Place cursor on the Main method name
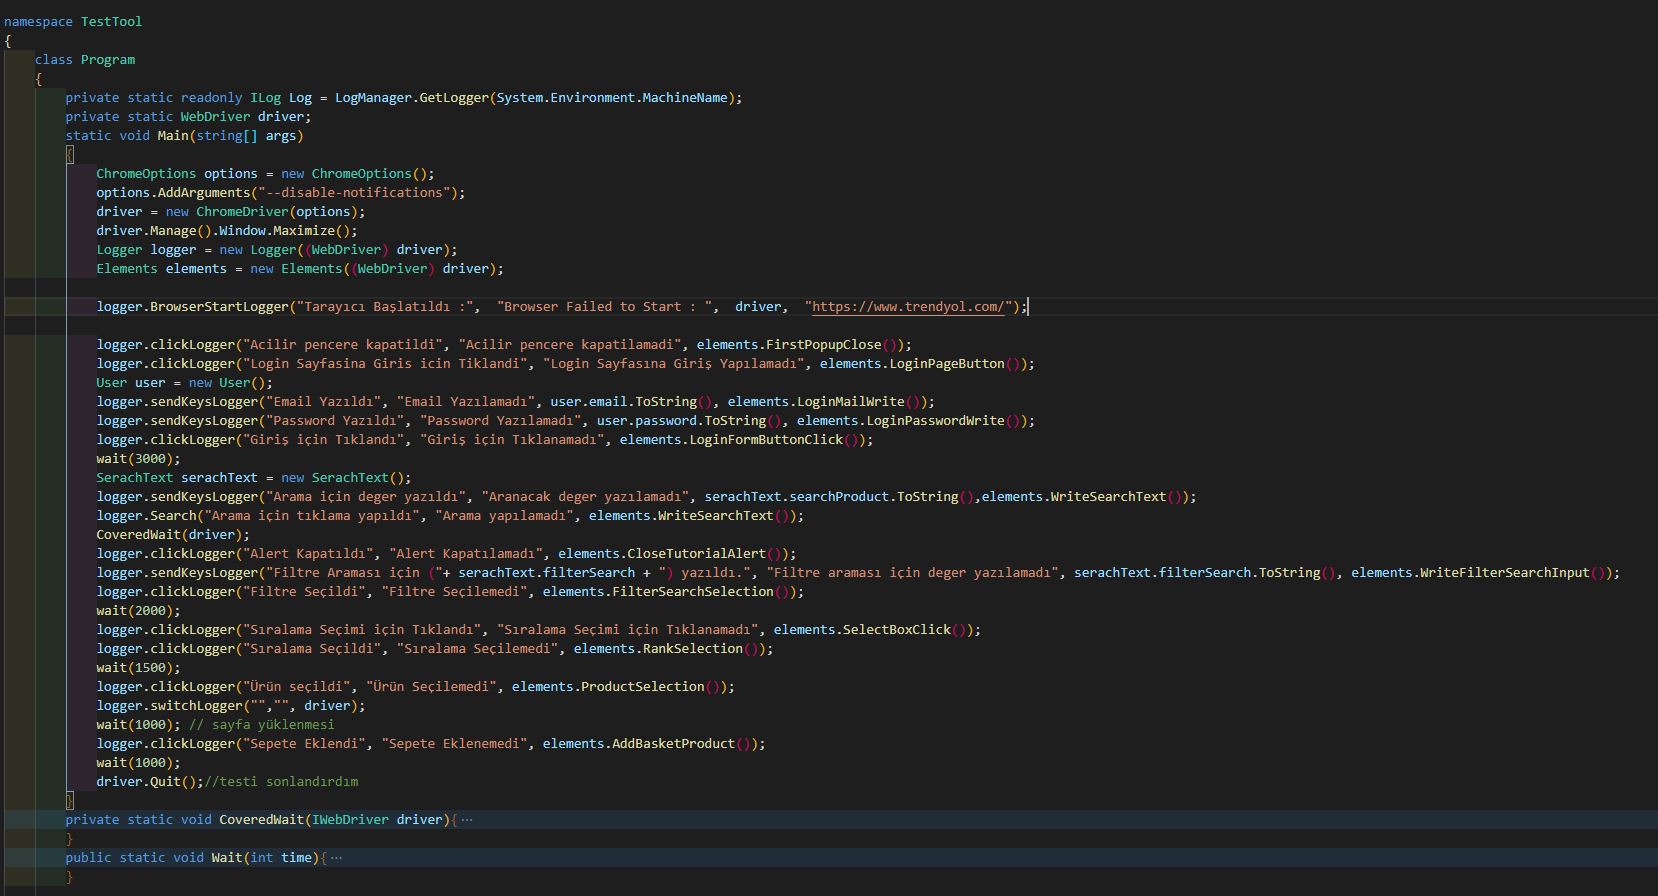1658x896 pixels. pos(173,136)
